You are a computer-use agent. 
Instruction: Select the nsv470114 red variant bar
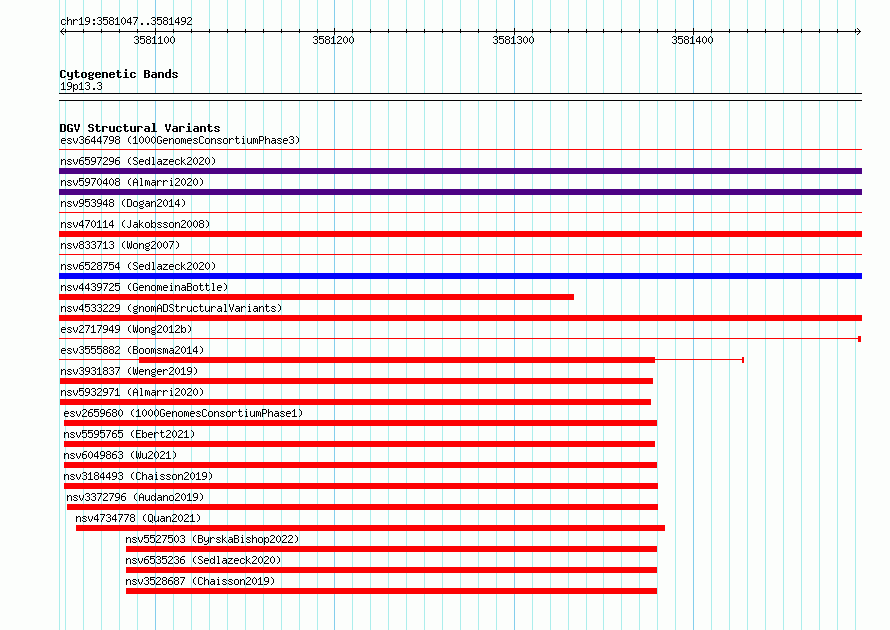click(x=460, y=234)
